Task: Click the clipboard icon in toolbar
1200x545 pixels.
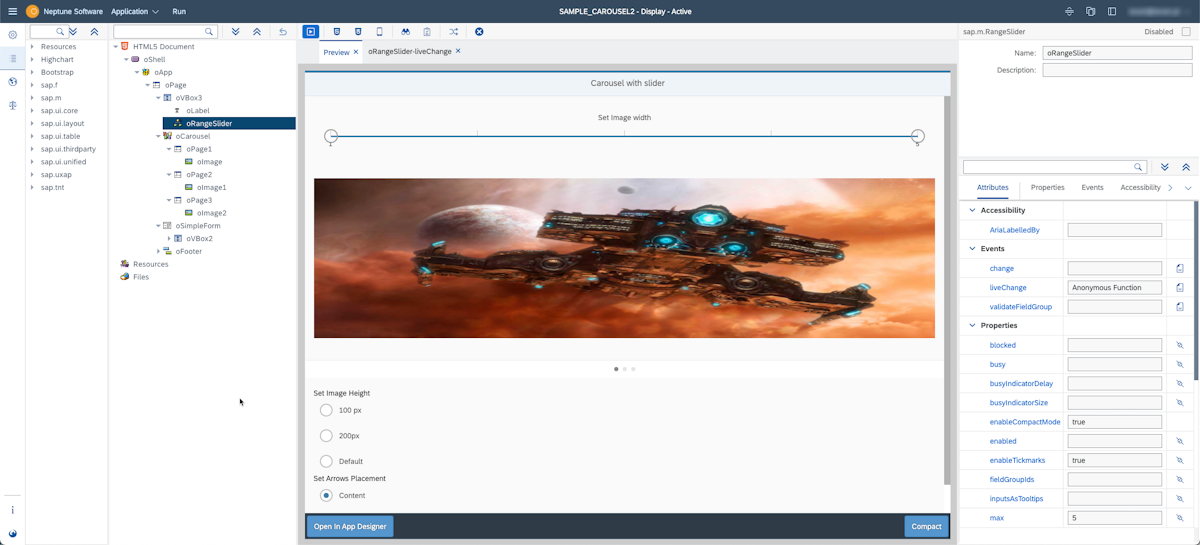Action: pos(427,32)
